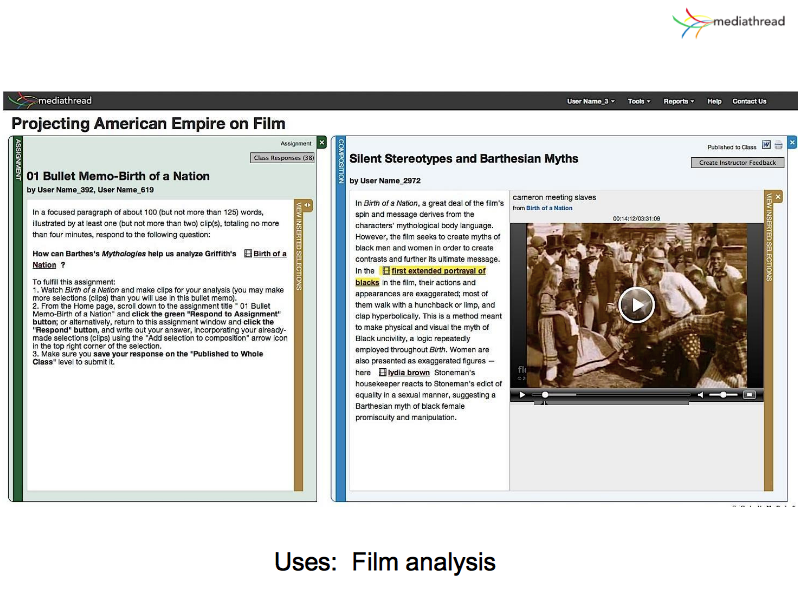Viewport: 800px width, 600px height.
Task: Print the composition via printer icon
Action: [779, 145]
